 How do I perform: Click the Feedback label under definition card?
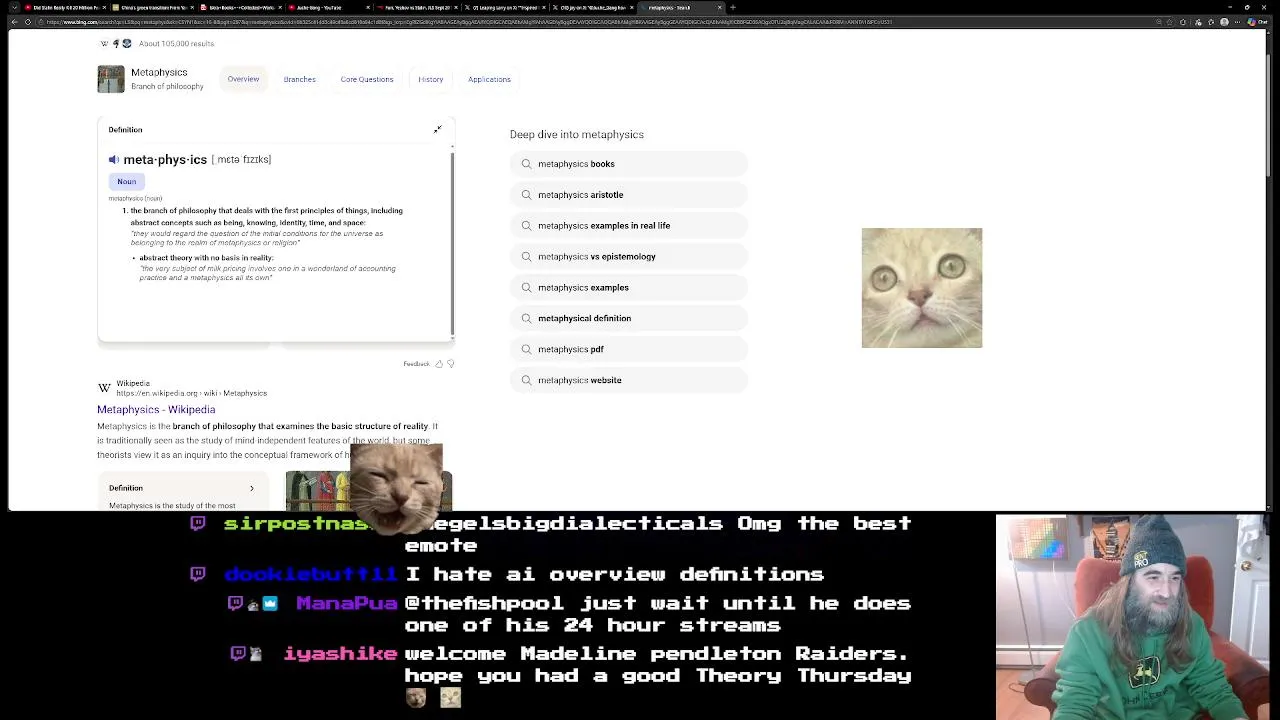click(416, 364)
